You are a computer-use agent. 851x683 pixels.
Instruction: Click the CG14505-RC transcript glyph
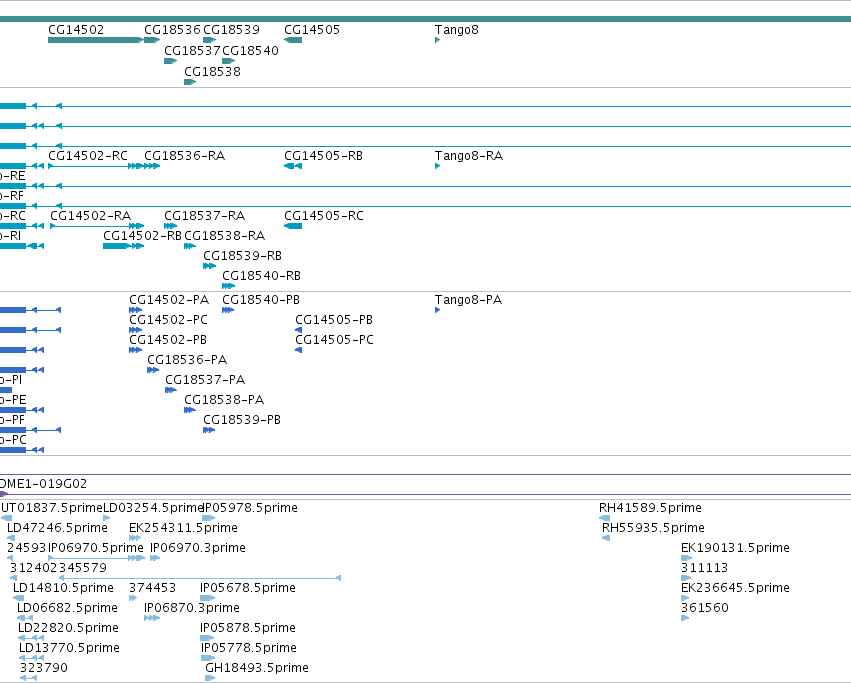click(293, 226)
